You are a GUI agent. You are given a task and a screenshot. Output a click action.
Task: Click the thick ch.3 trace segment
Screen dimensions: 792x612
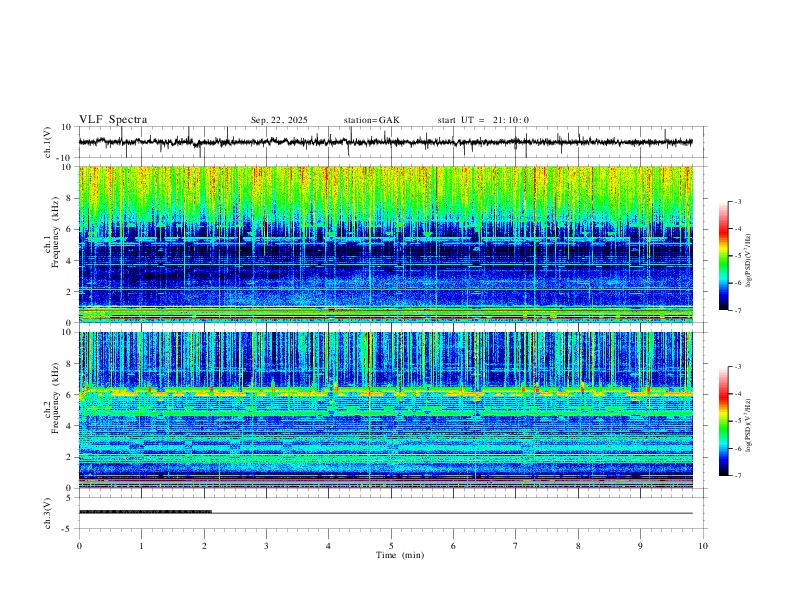pyautogui.click(x=145, y=512)
